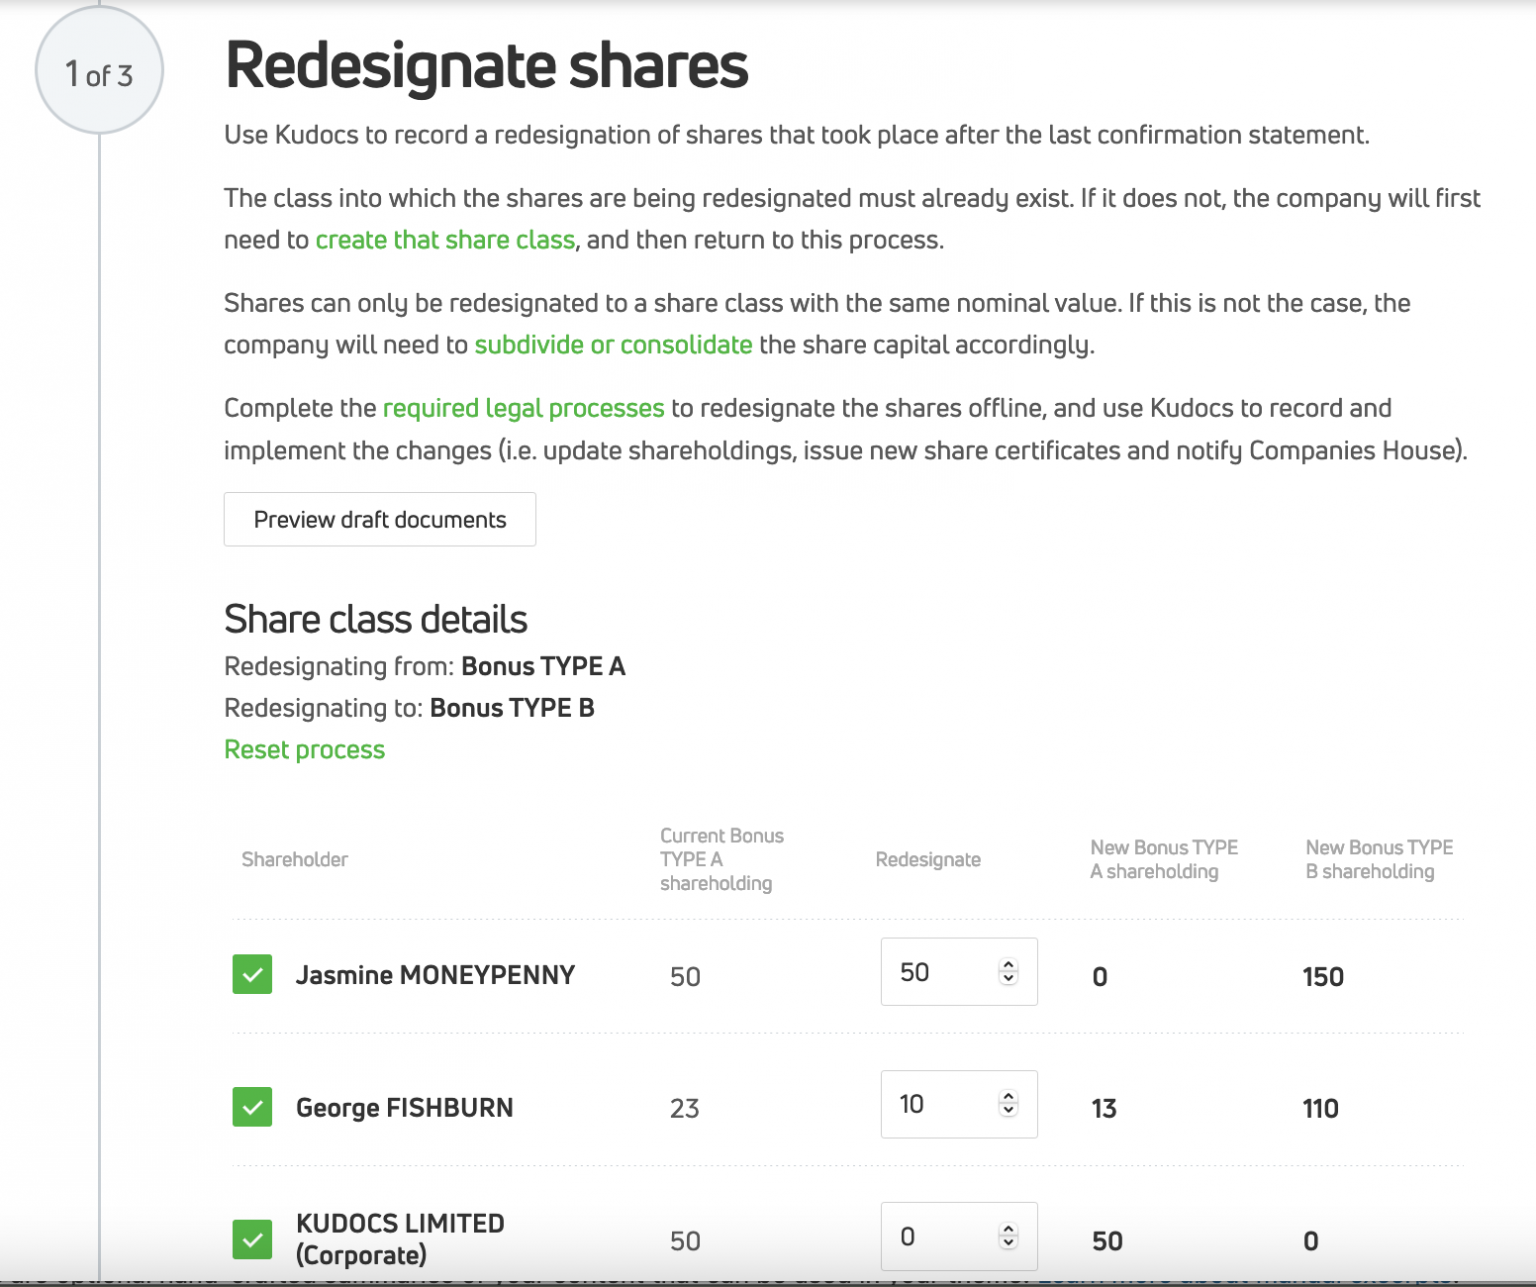Click the stepper arrows in Jasmine MONEYPENNY's Redesignate field
Image resolution: width=1536 pixels, height=1287 pixels.
(x=1008, y=971)
